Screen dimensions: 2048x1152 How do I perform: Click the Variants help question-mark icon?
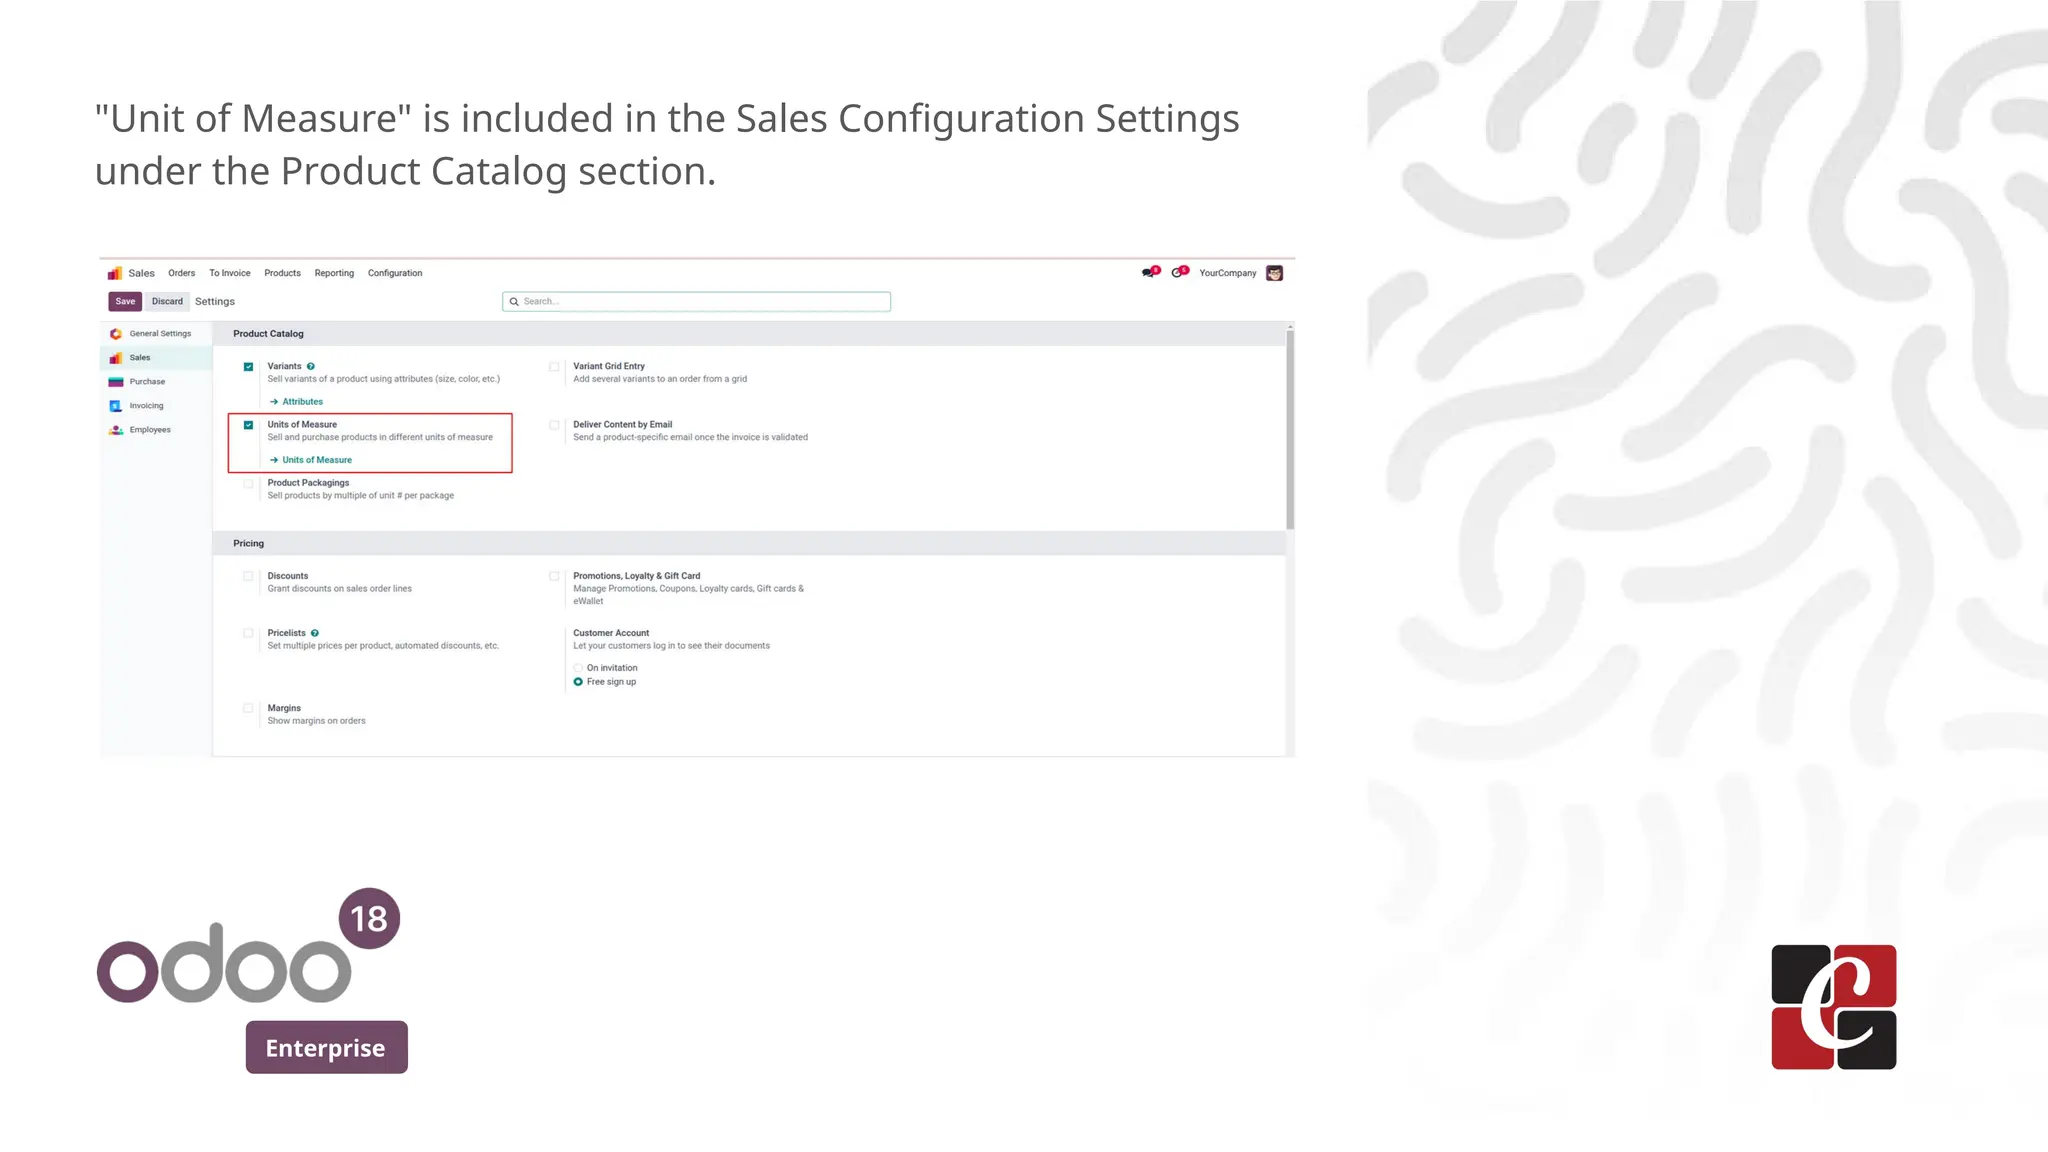pyautogui.click(x=311, y=366)
